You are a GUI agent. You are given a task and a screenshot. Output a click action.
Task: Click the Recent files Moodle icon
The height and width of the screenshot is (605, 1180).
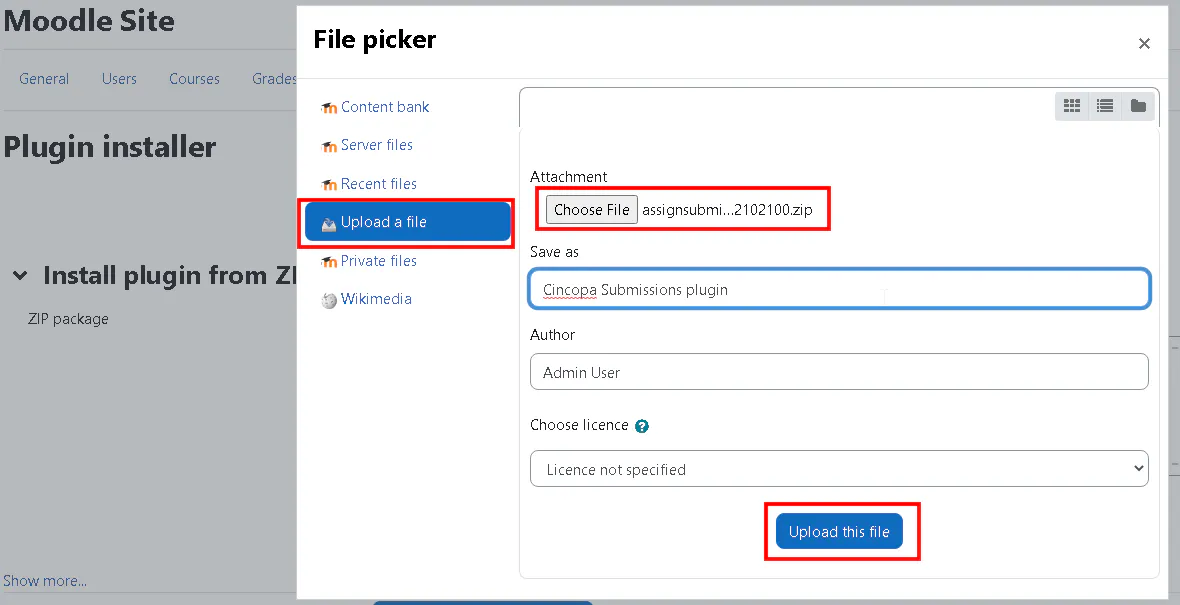(329, 185)
